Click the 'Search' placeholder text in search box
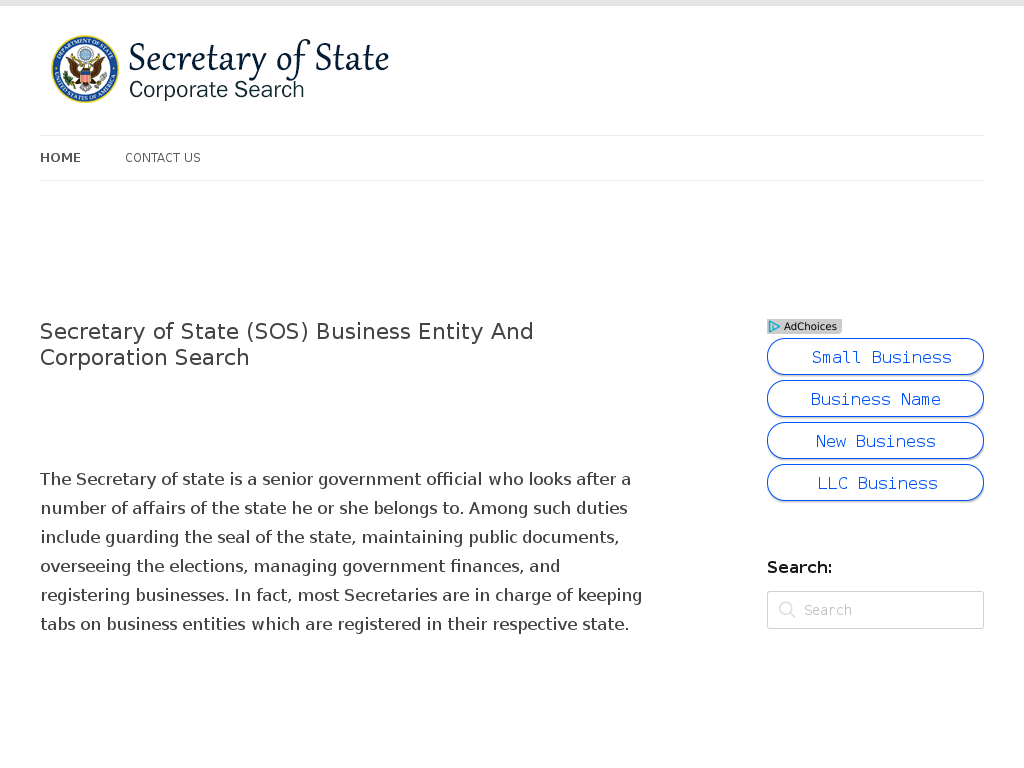1024x768 pixels. coord(827,610)
